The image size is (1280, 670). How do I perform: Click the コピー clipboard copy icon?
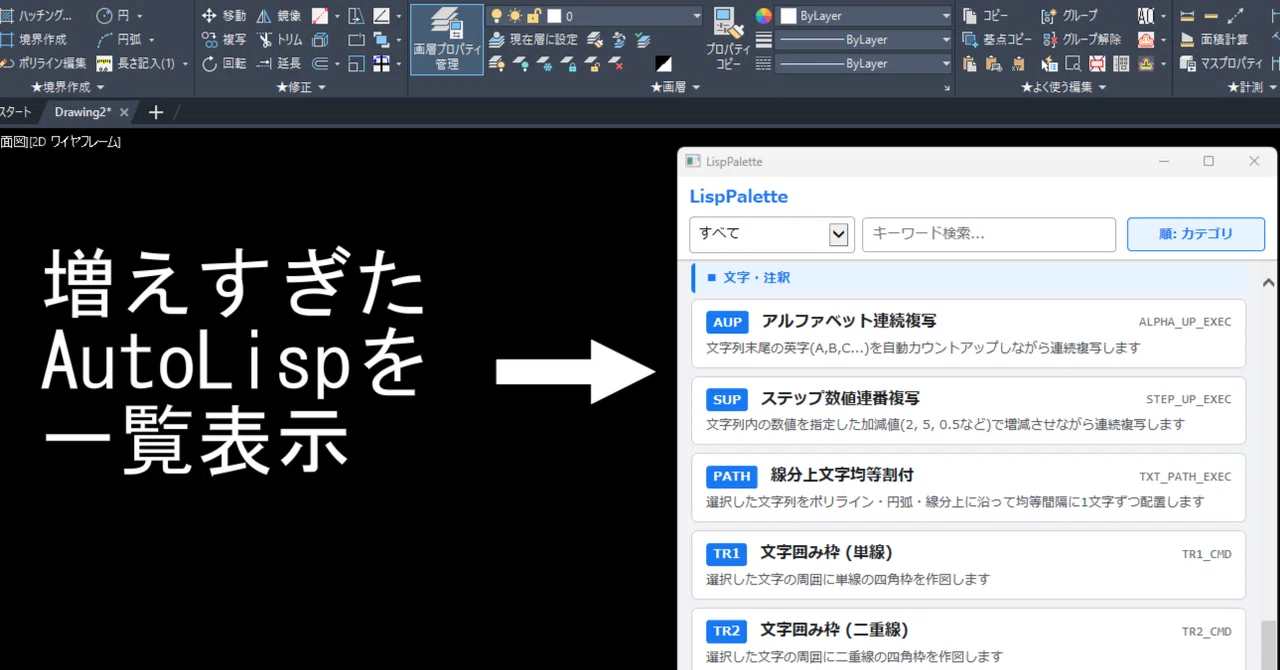(x=985, y=16)
